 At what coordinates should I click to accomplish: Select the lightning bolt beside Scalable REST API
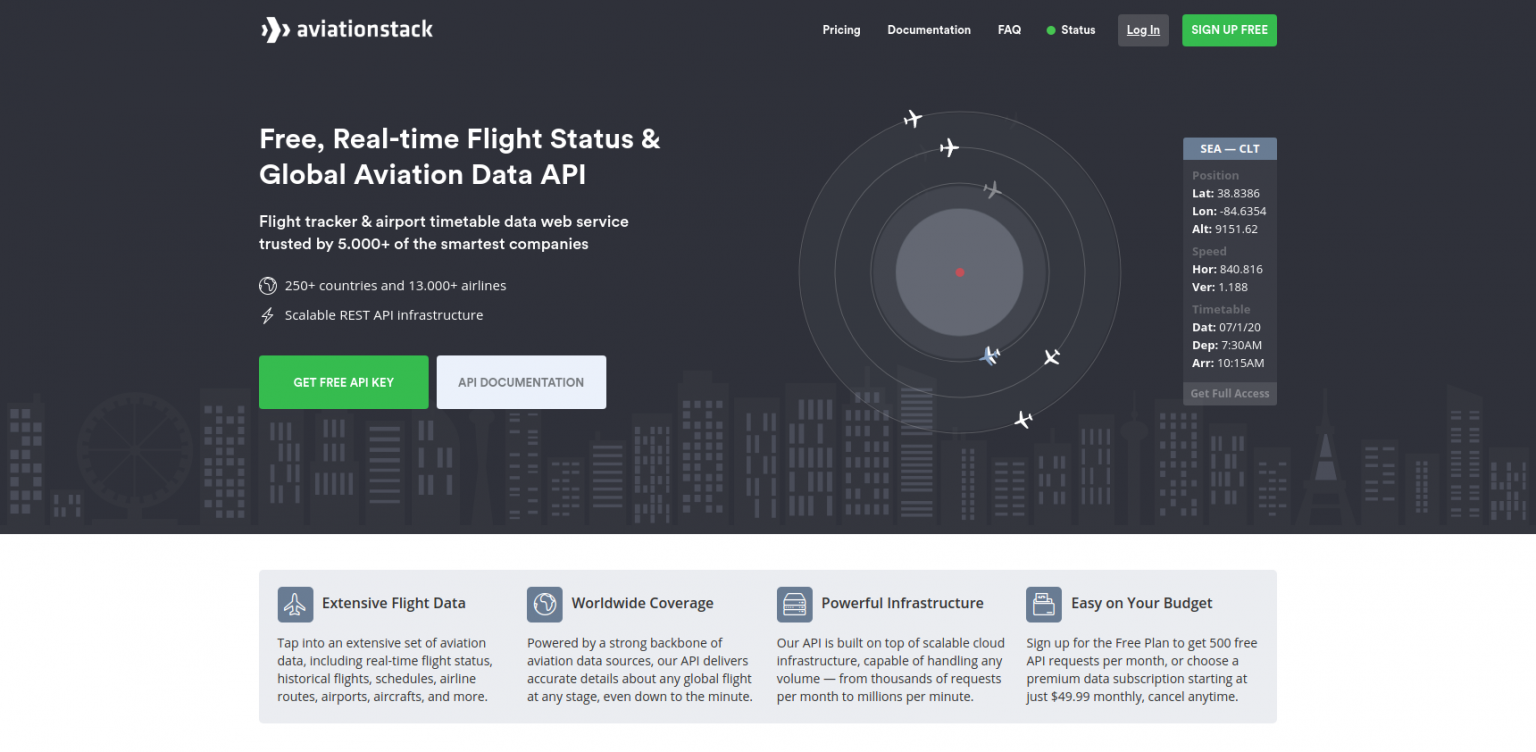coord(267,315)
